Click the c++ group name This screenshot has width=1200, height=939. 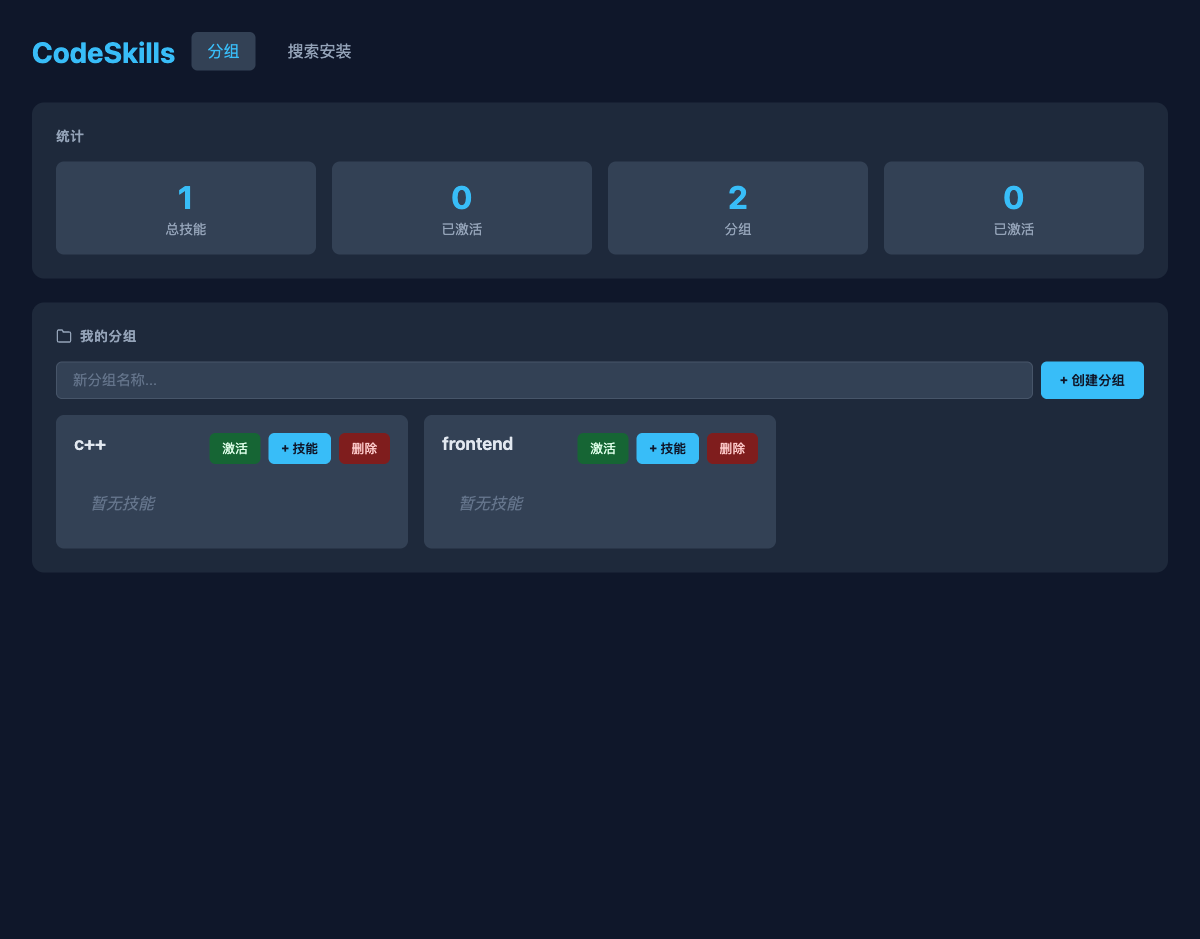90,444
